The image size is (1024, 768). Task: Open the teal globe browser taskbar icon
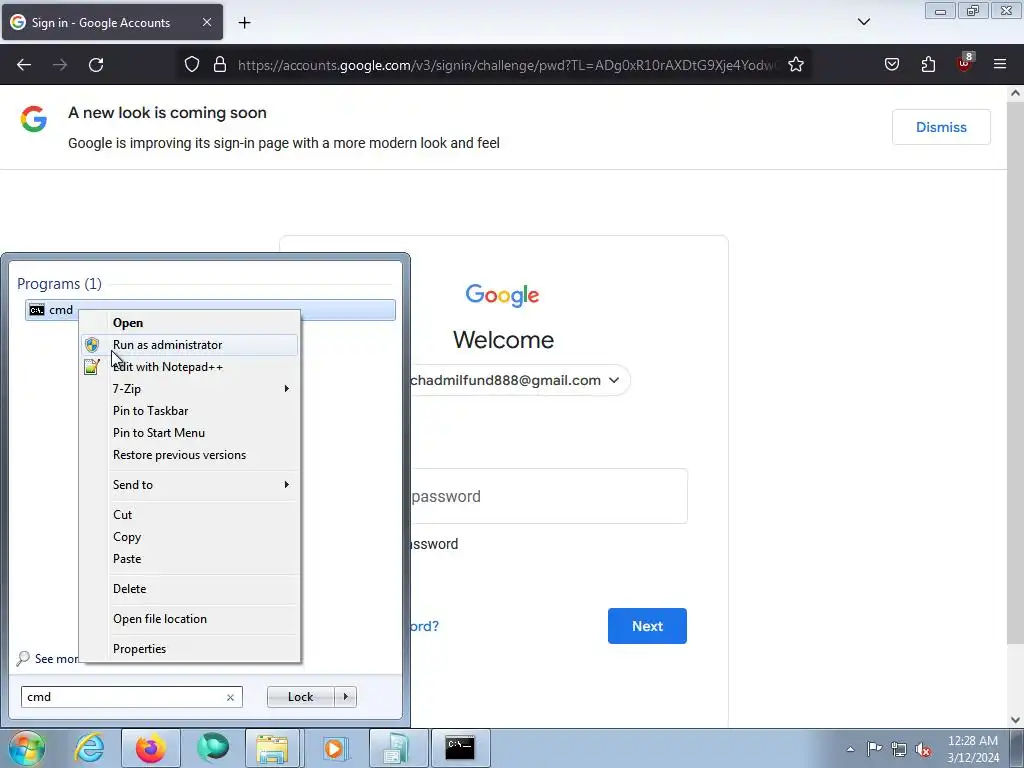213,748
